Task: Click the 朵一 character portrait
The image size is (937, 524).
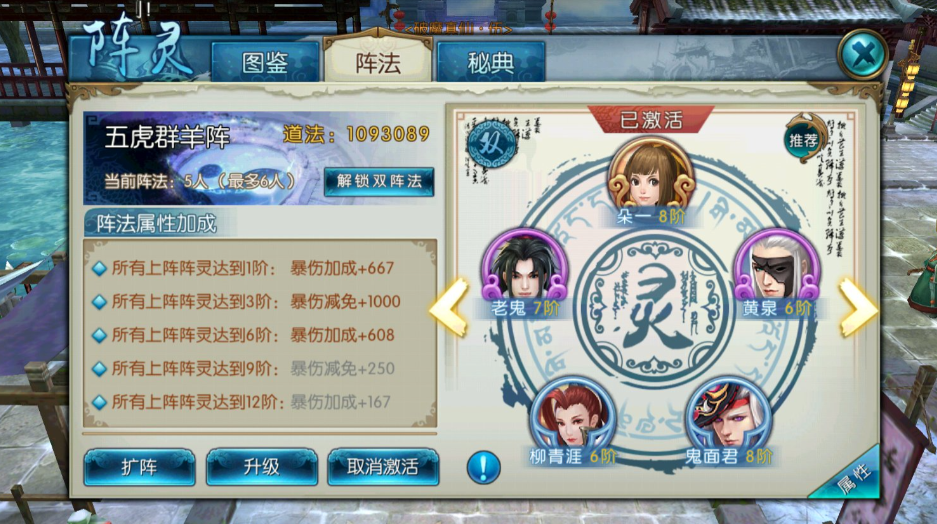Action: pyautogui.click(x=651, y=174)
